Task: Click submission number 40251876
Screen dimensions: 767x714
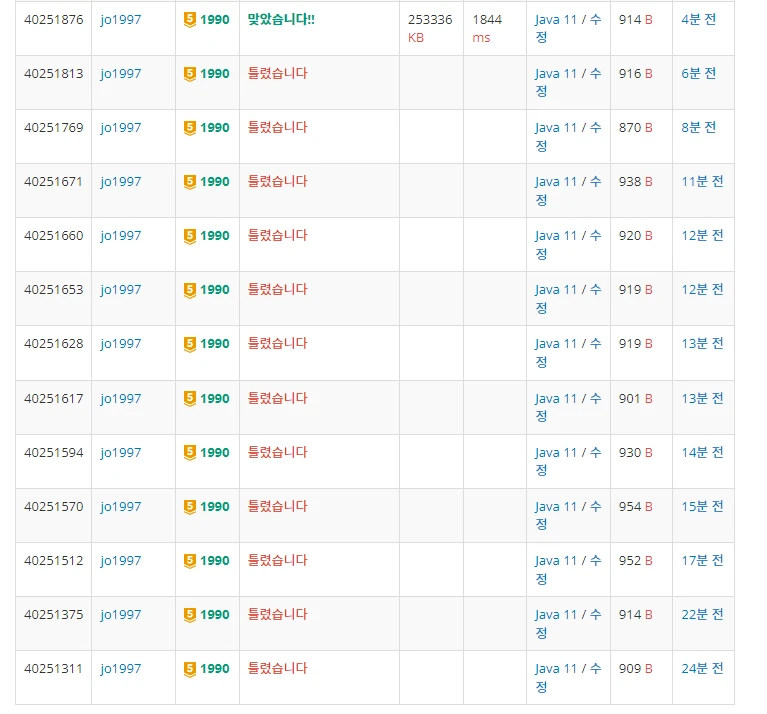Action: pos(54,20)
